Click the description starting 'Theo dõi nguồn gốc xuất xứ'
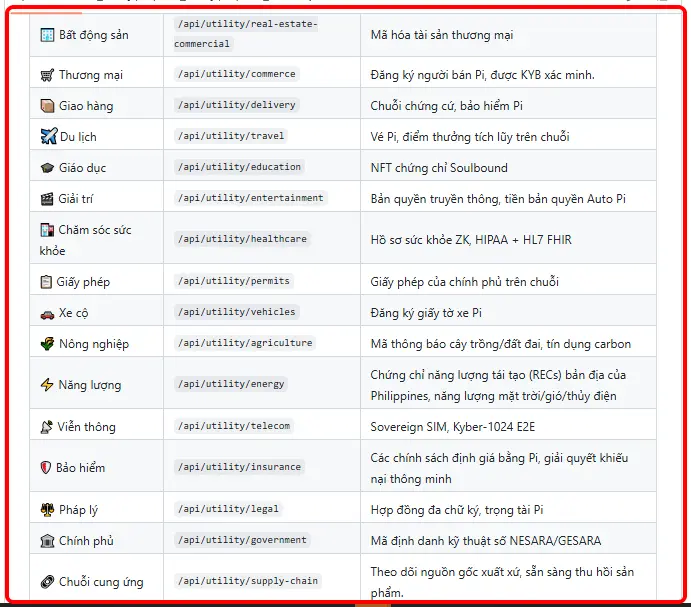 tap(502, 582)
